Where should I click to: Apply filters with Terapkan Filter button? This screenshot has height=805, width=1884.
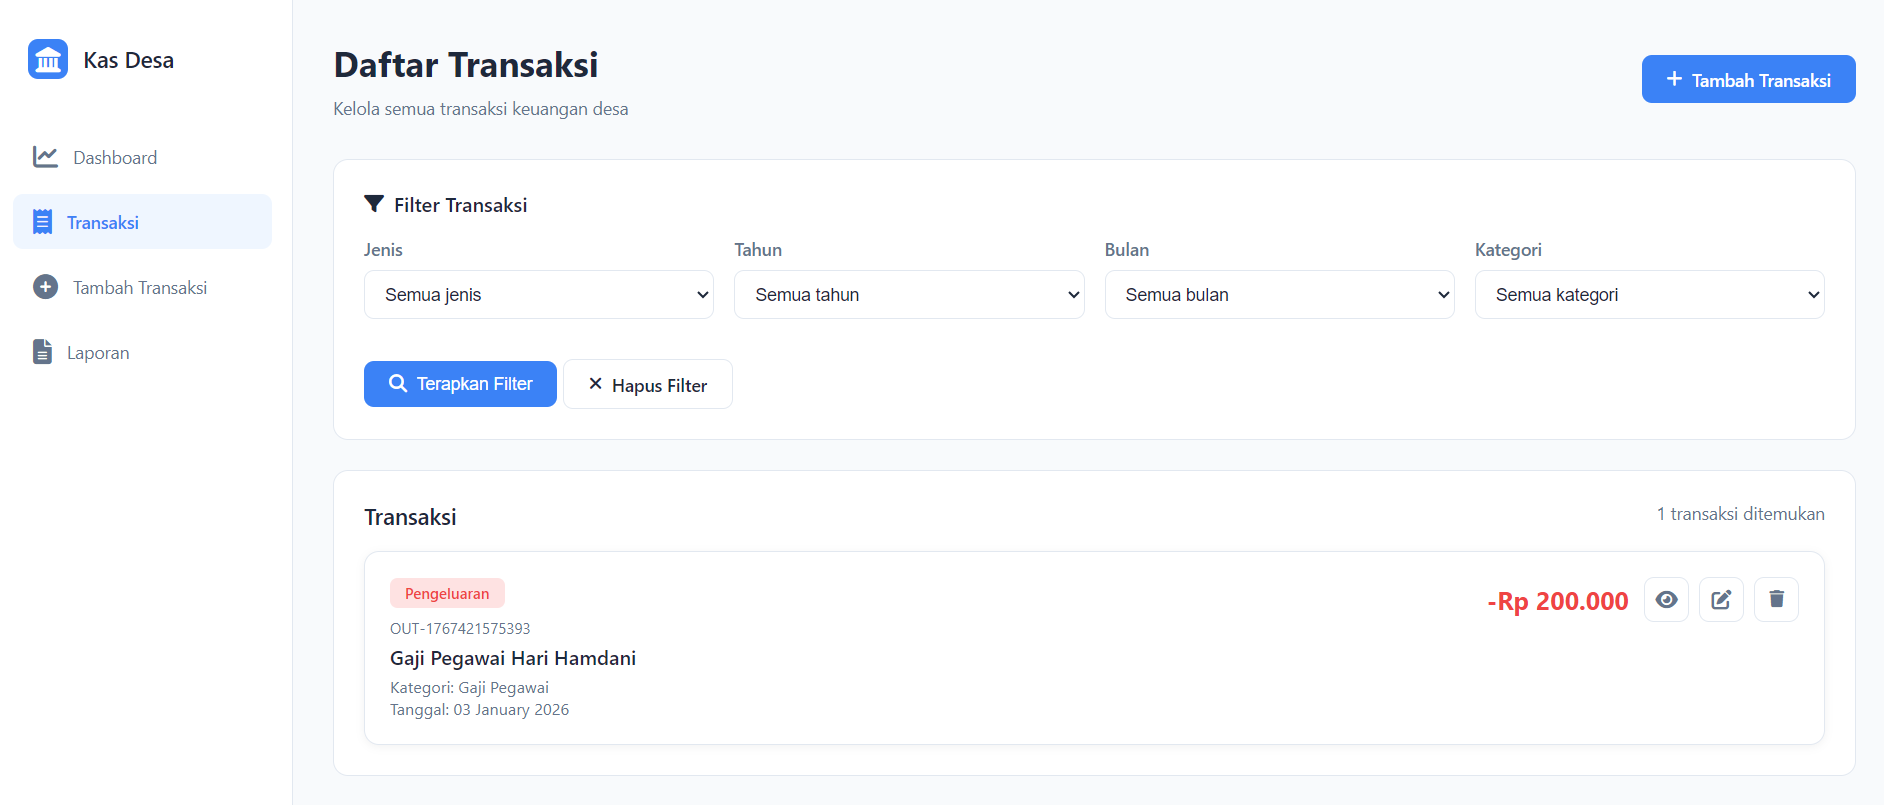pyautogui.click(x=460, y=384)
